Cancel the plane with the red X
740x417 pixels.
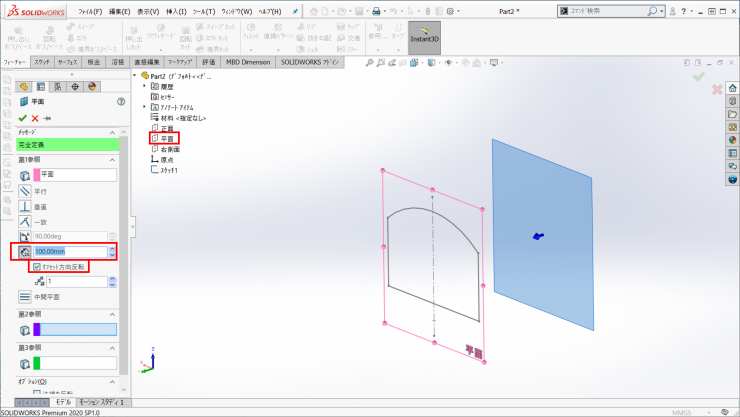[35, 118]
